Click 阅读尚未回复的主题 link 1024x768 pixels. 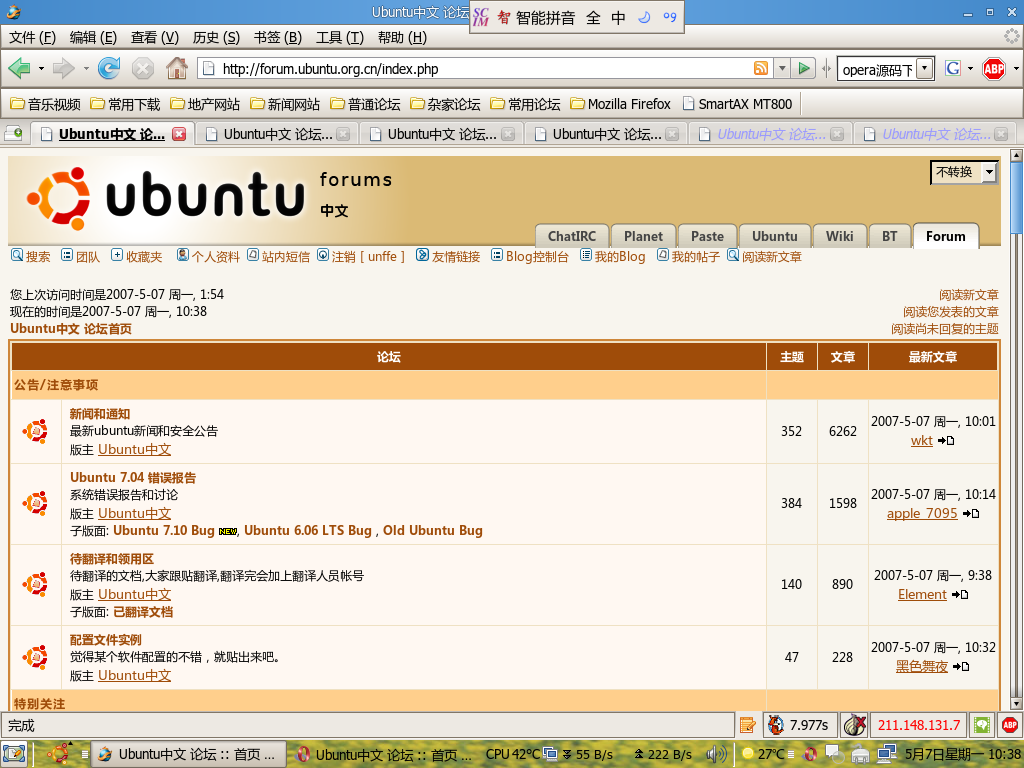[944, 328]
